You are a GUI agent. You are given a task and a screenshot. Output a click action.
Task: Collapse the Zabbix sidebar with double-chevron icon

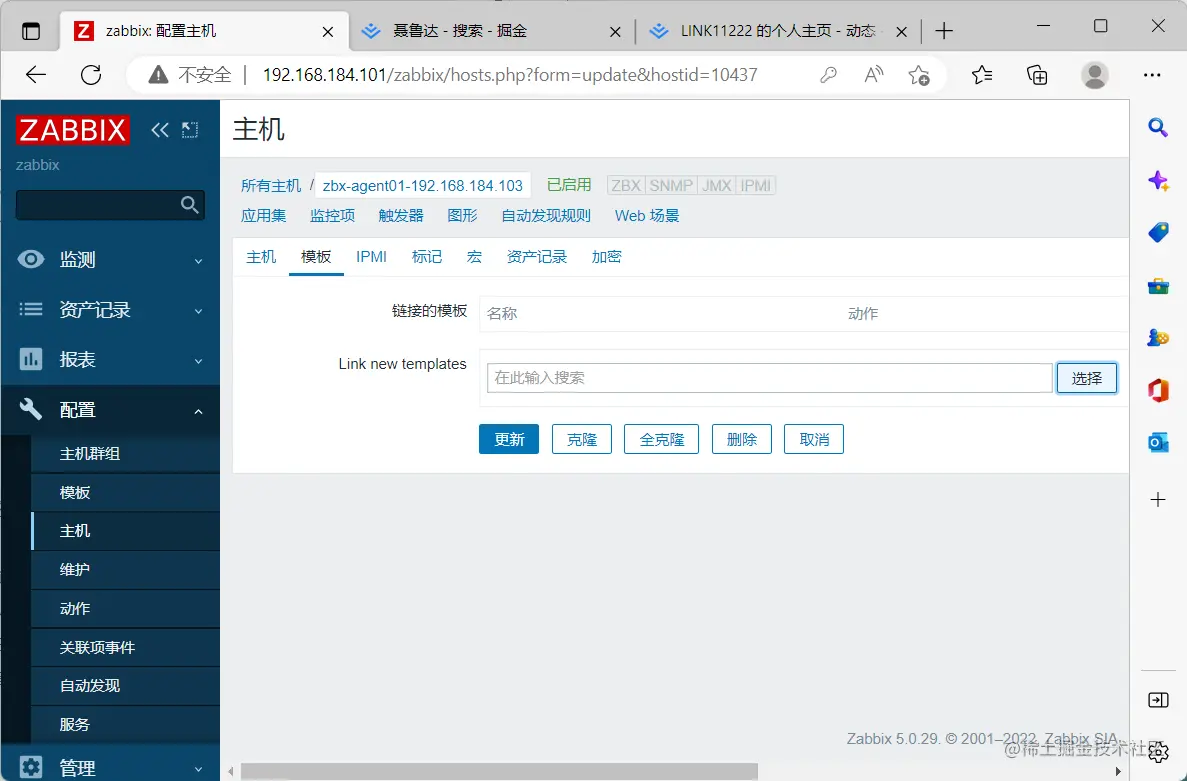tap(160, 129)
